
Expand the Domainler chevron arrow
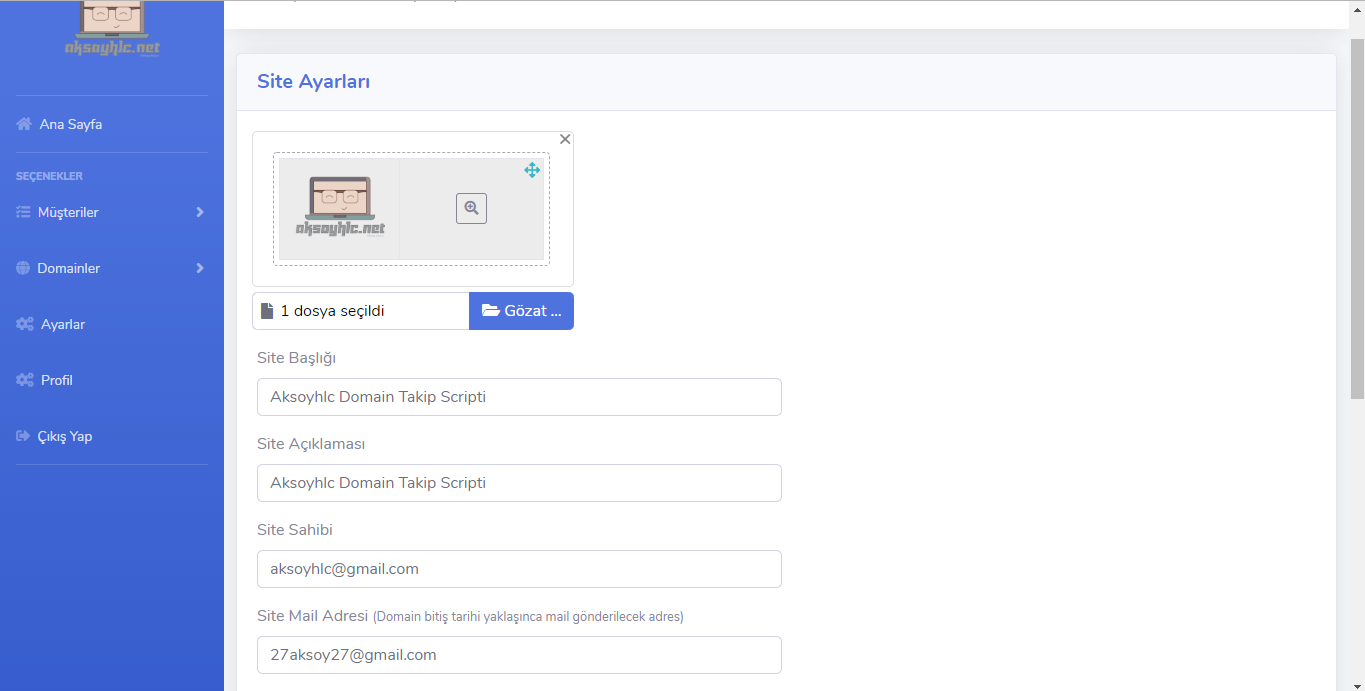tap(200, 268)
